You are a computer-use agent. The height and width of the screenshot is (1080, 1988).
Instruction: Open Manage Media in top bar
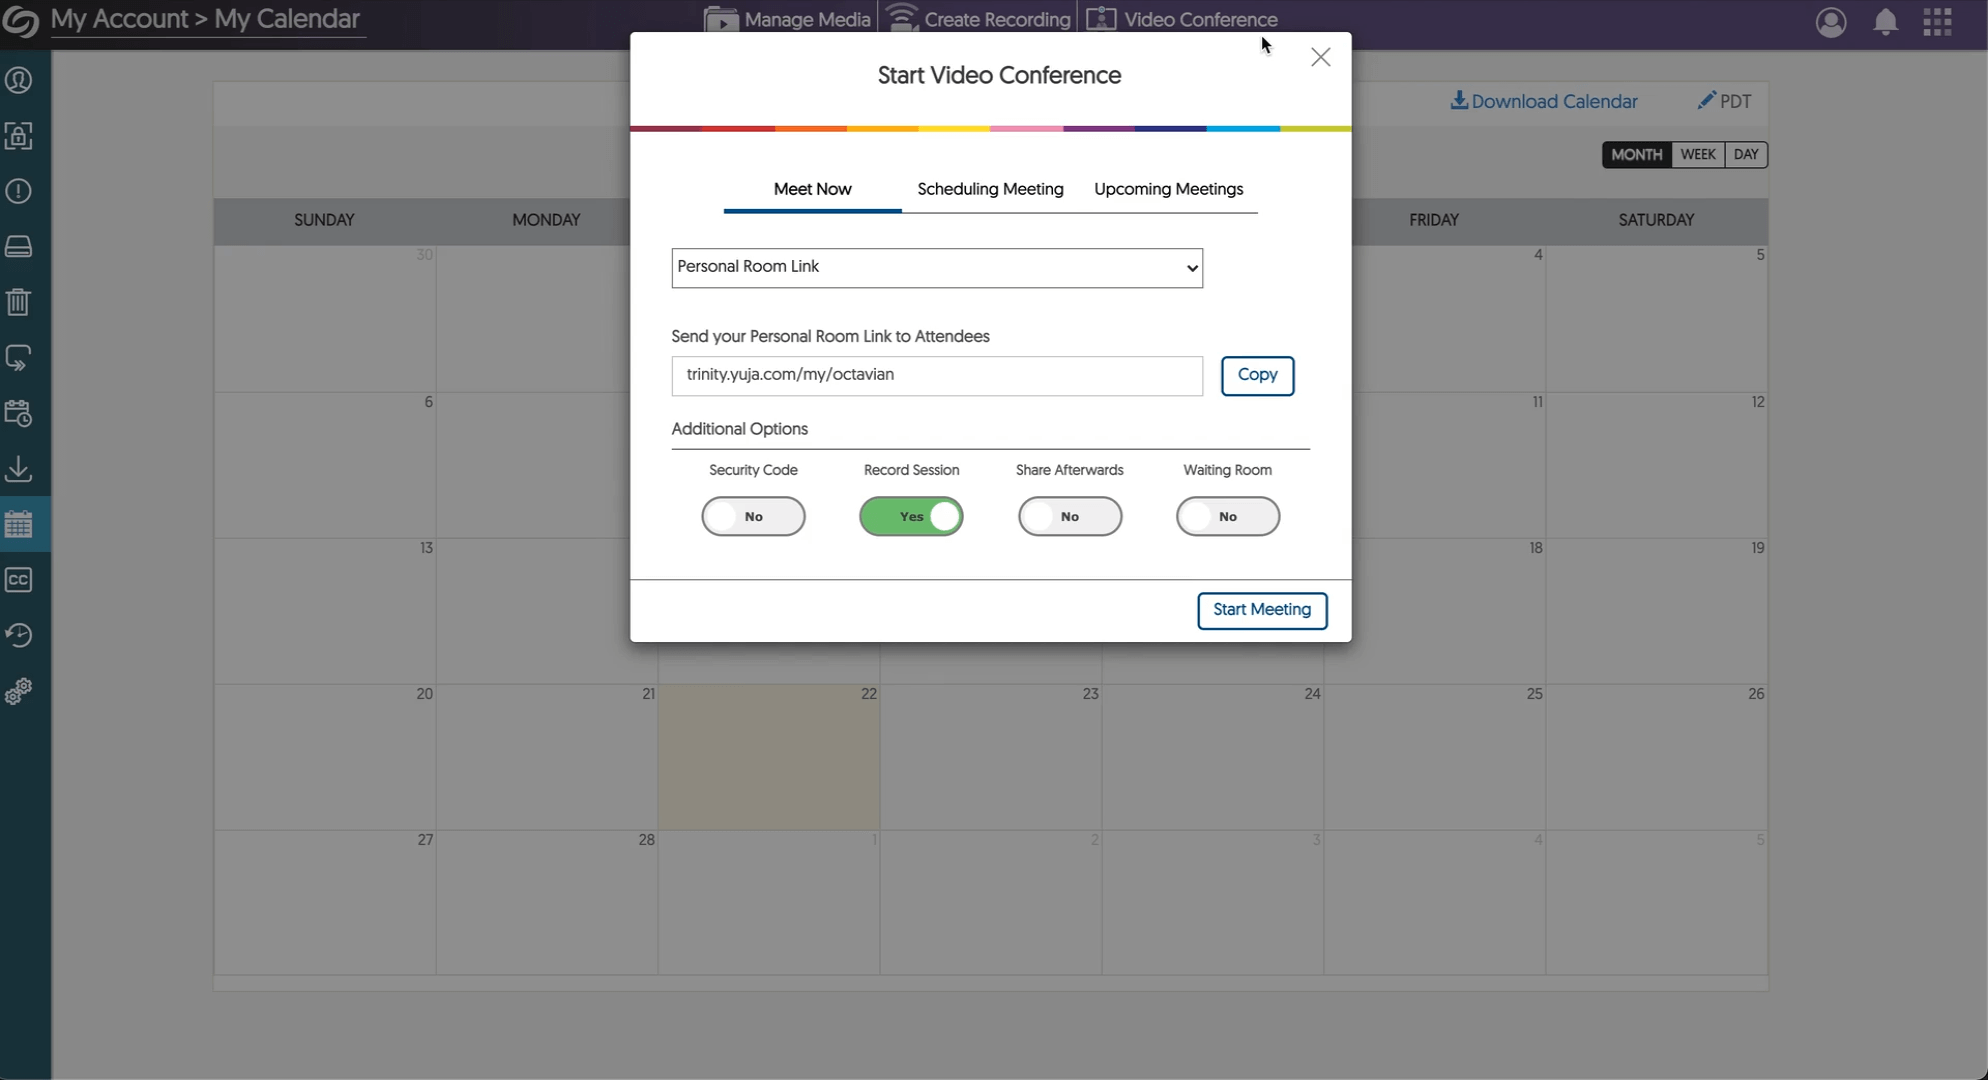point(788,19)
